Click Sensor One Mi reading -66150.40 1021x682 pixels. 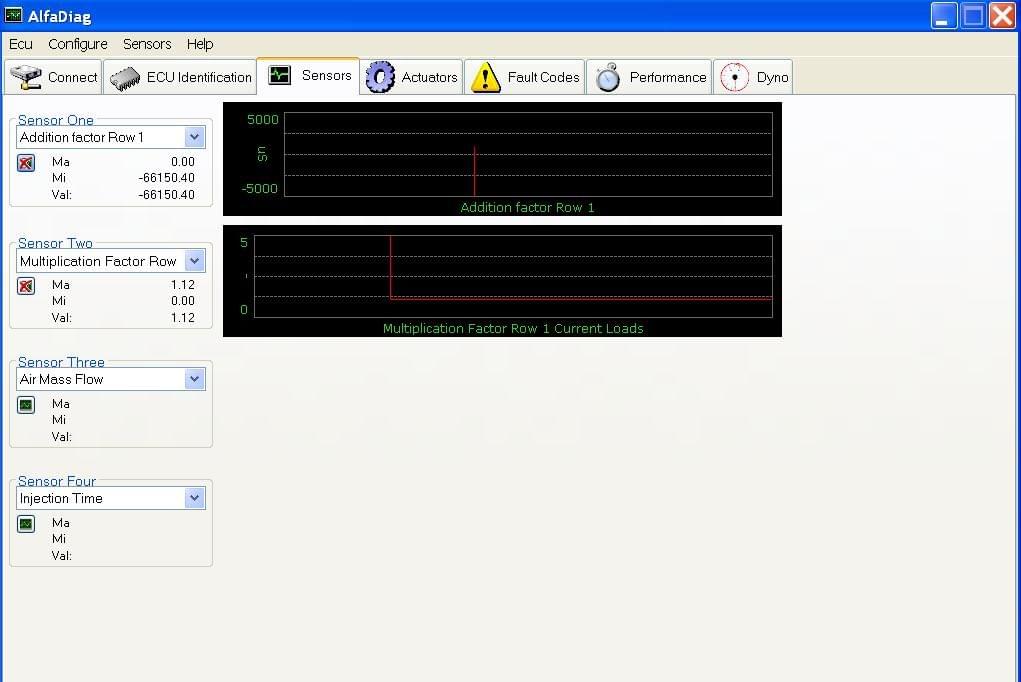167,178
